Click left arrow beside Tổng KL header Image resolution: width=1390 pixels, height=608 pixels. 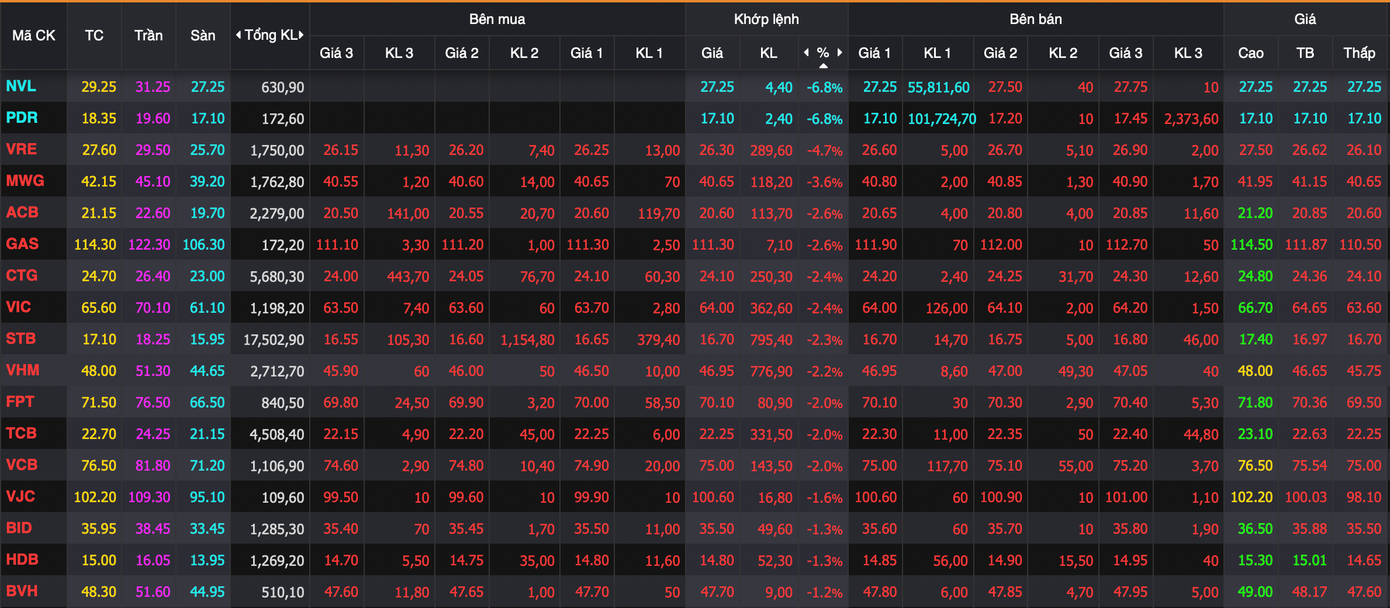[238, 35]
